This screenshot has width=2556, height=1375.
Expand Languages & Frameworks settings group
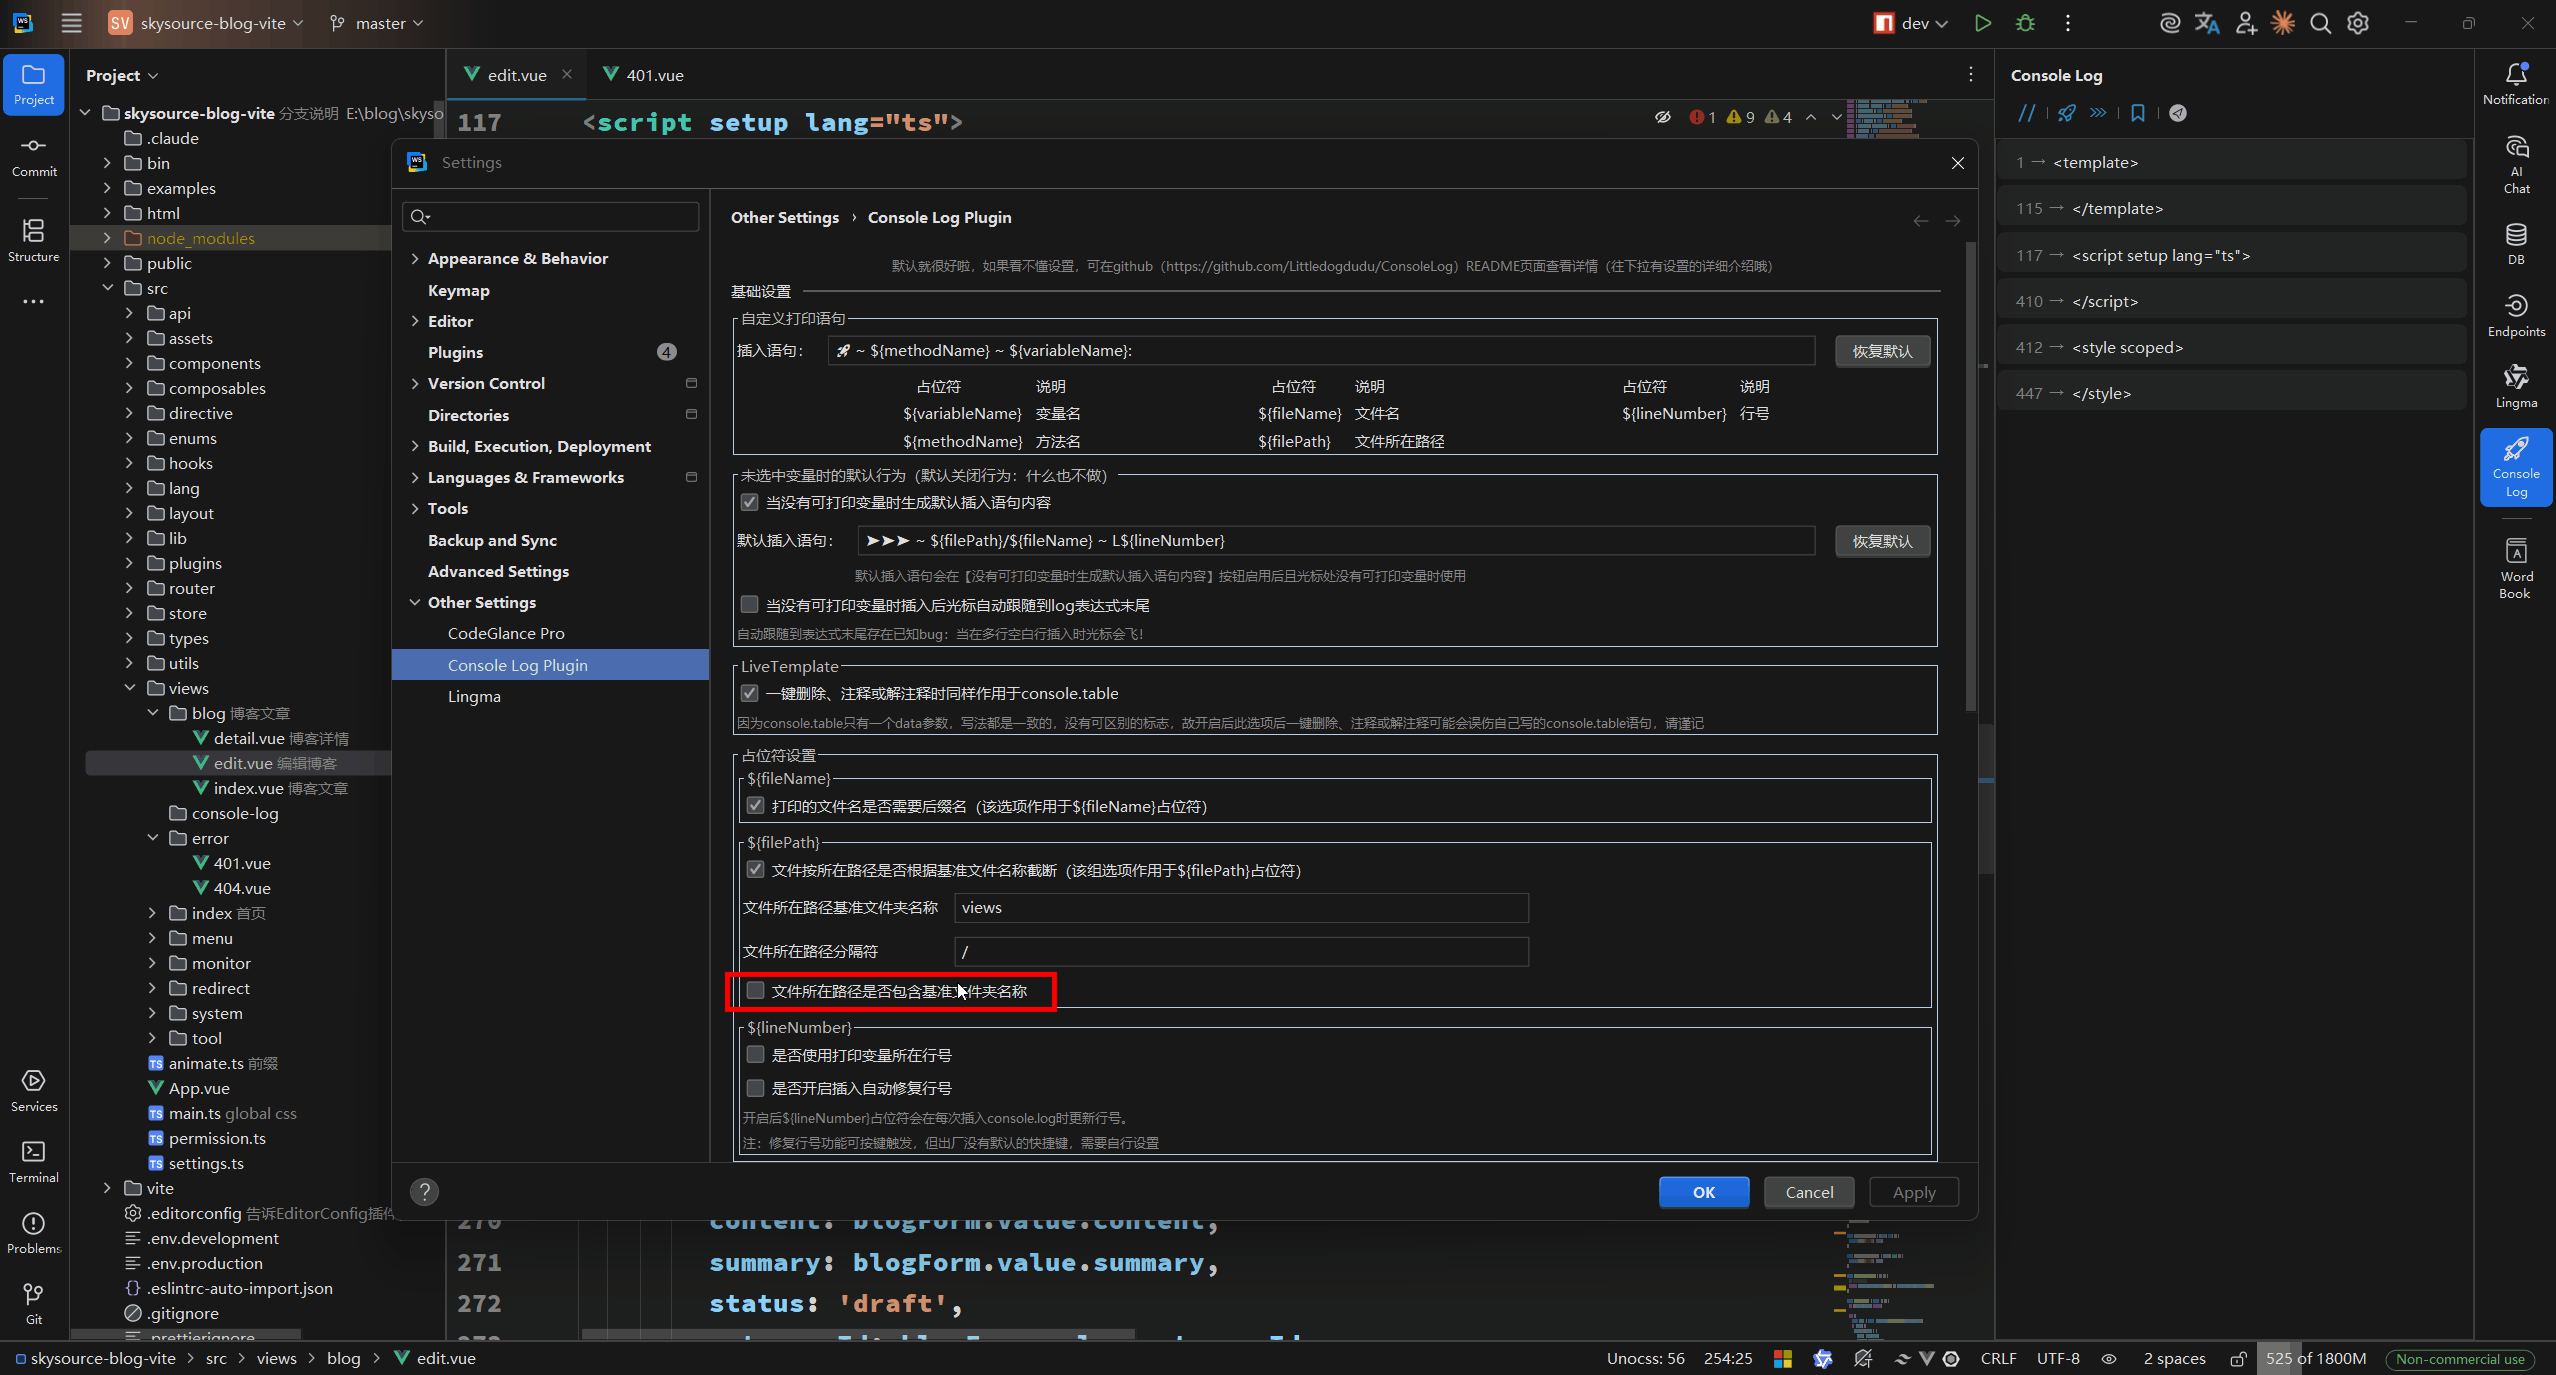tap(414, 477)
